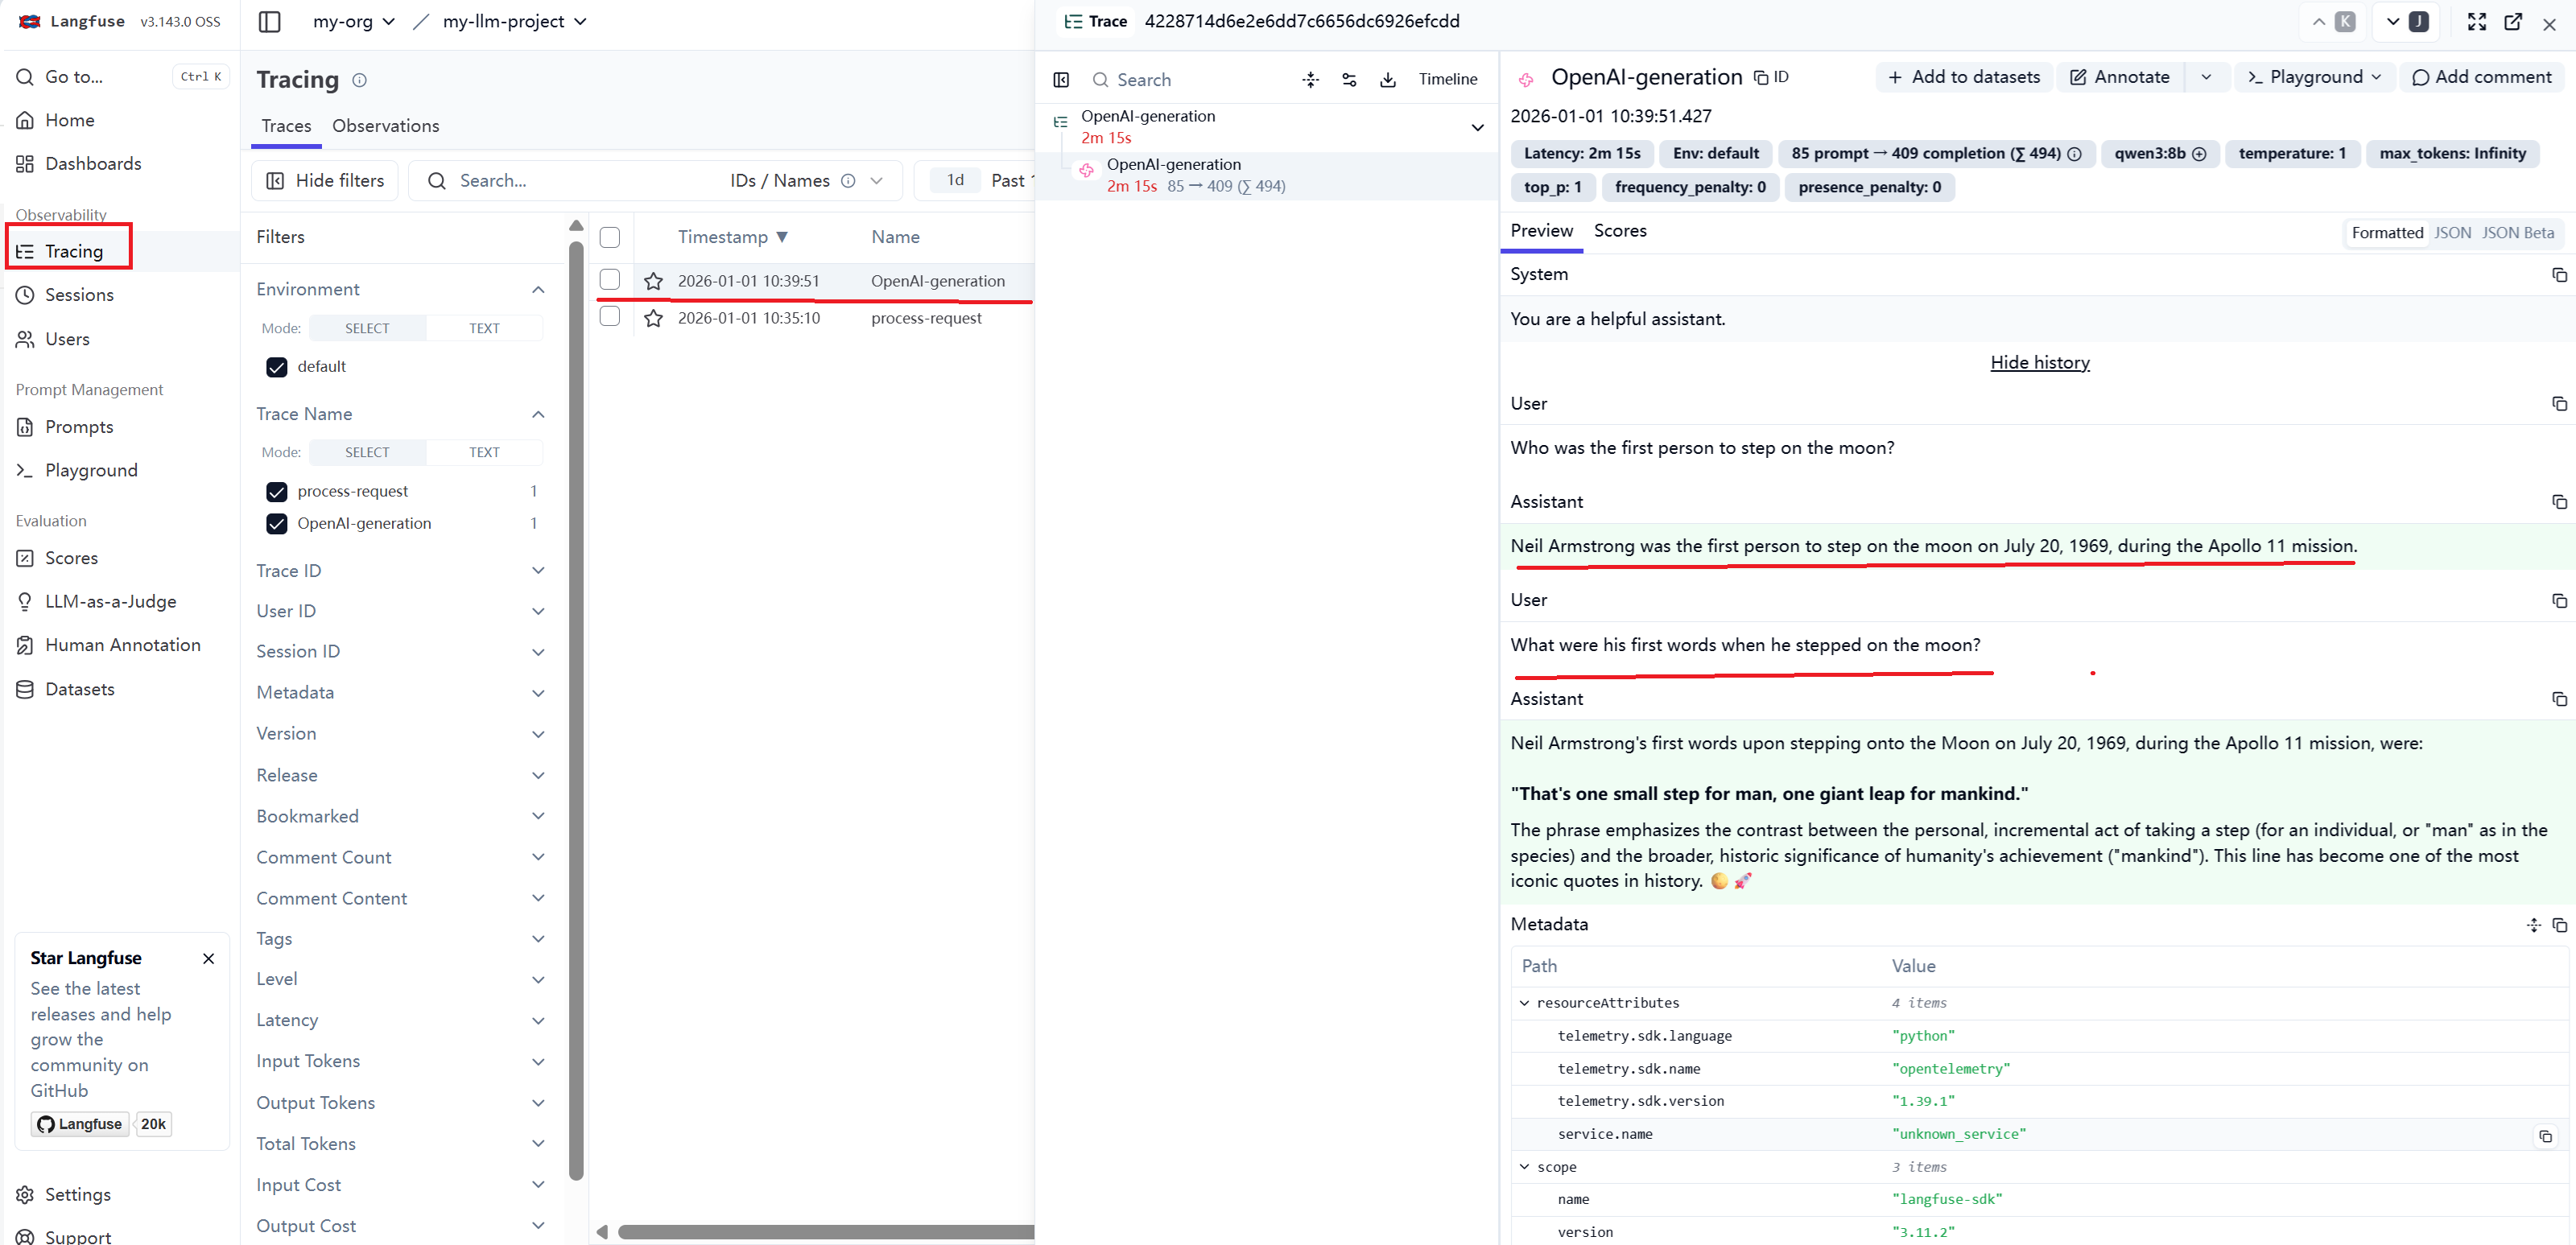Click the Hide history link
The height and width of the screenshot is (1245, 2576).
pos(2039,362)
